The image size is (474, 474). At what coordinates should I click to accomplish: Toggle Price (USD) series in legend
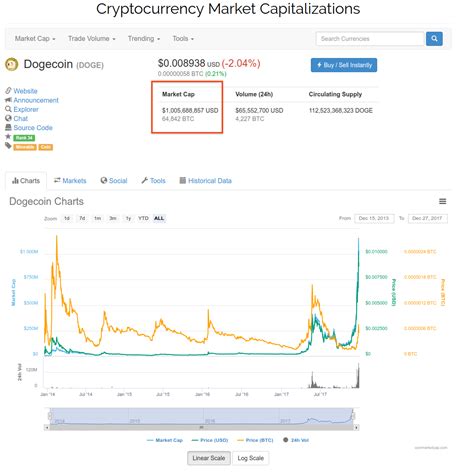[210, 440]
